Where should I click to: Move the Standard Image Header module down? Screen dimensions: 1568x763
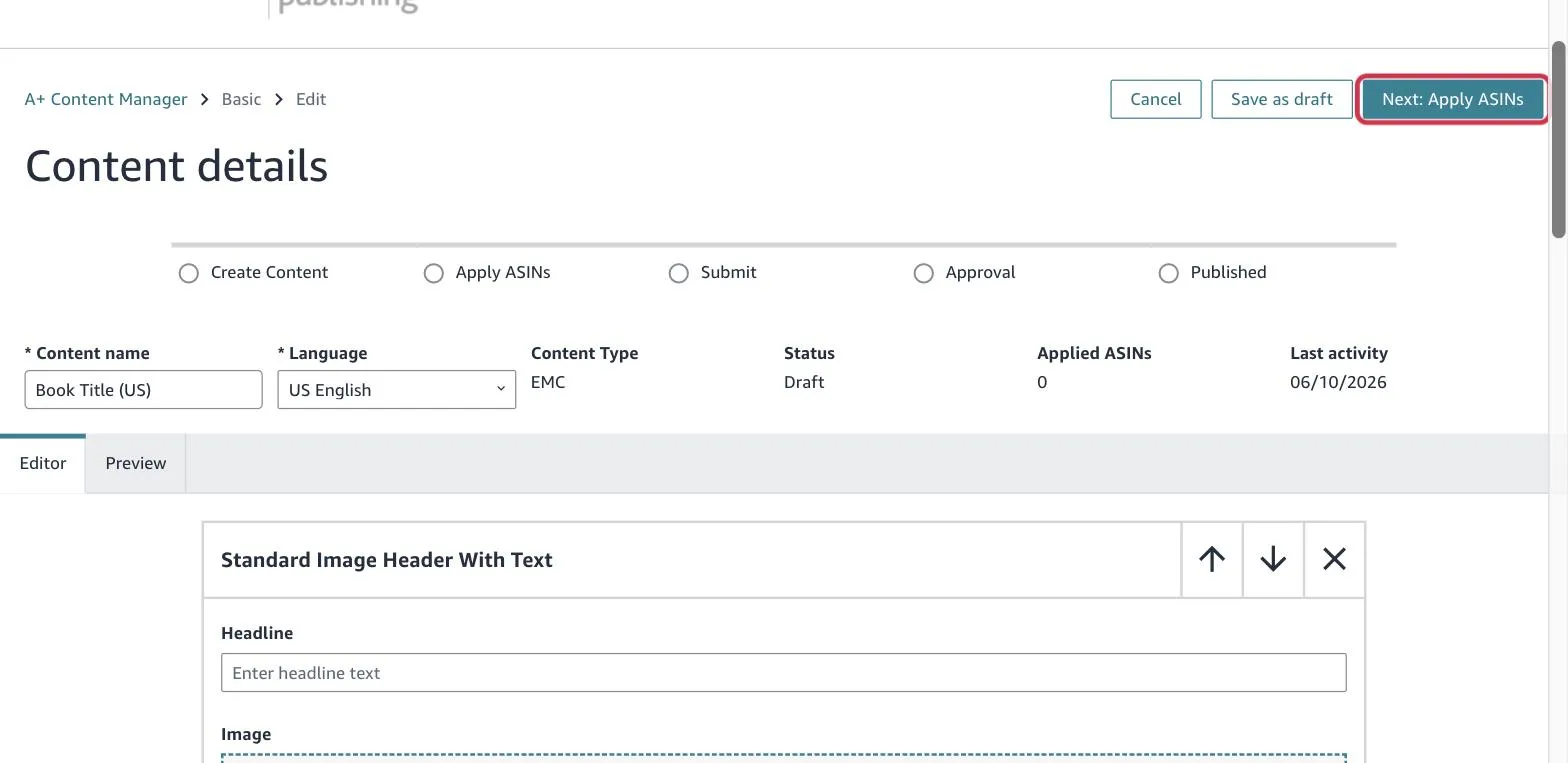coord(1273,559)
